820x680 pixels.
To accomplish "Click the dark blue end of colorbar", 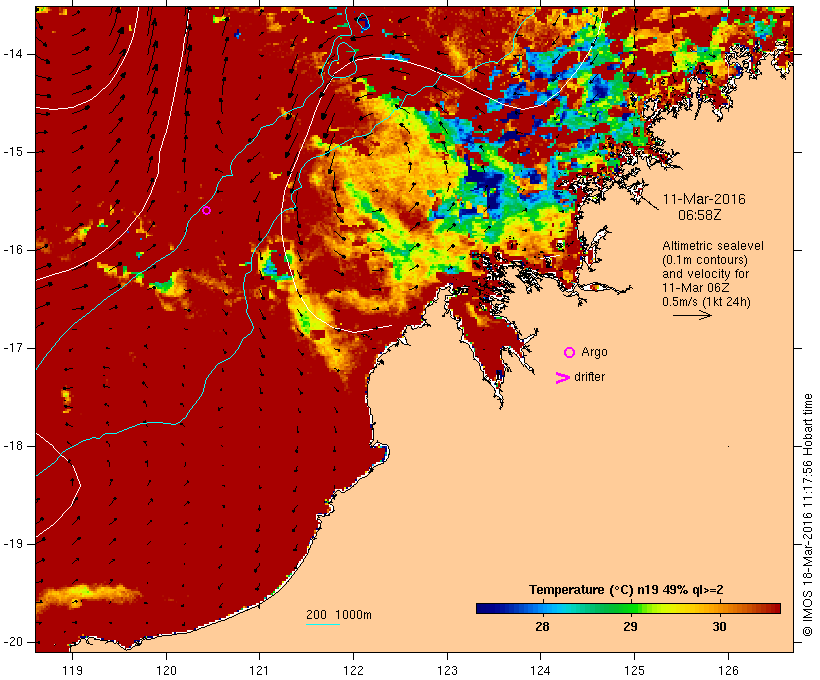I will (x=484, y=608).
